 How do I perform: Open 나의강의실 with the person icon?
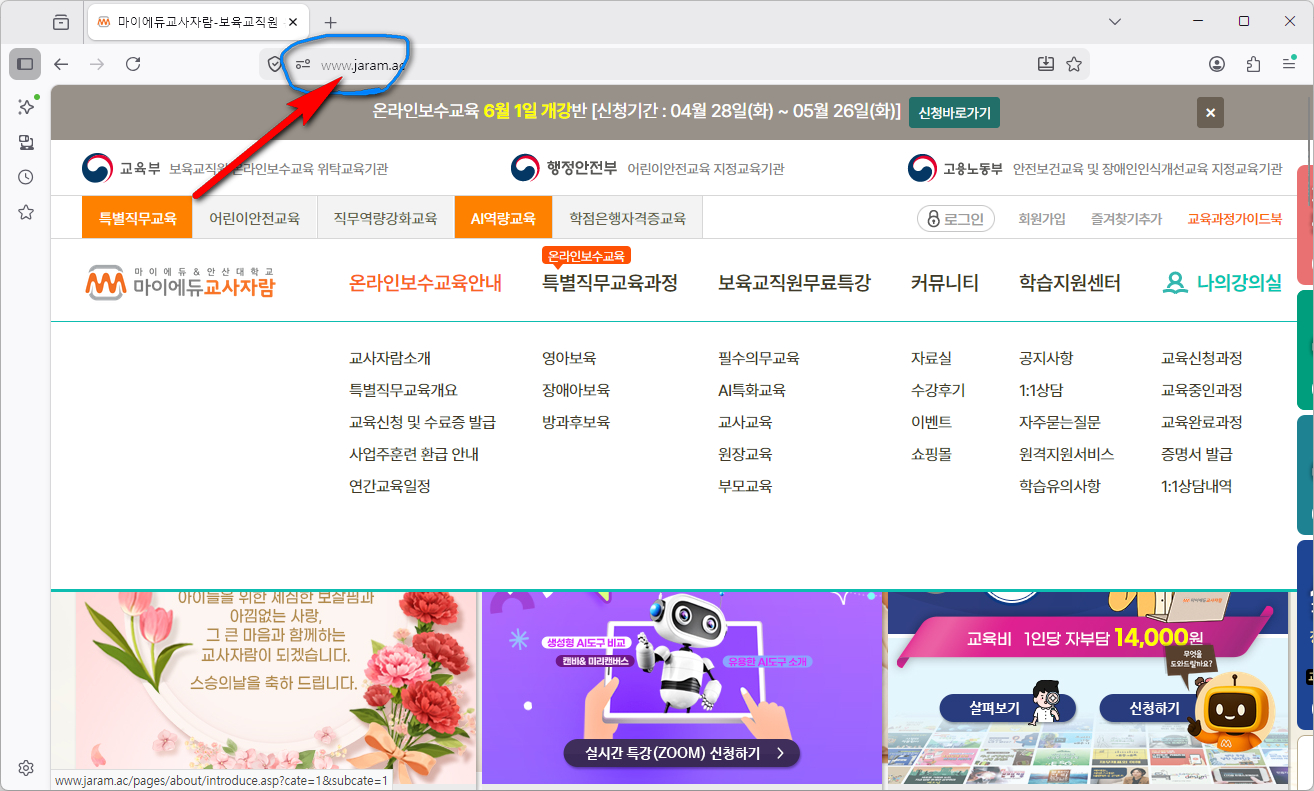coord(1222,283)
